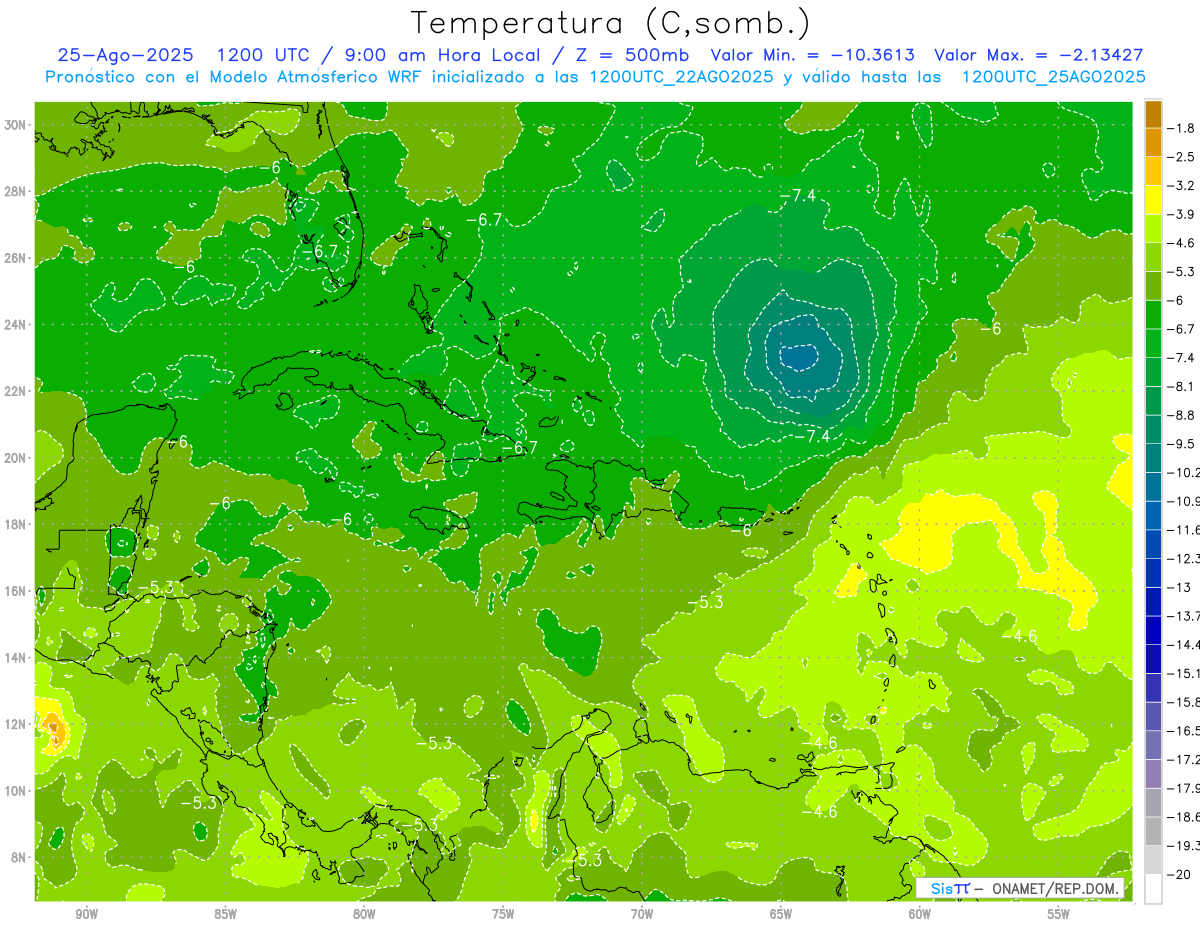
Task: Pick the gray swatch between -18.6 and -19.3
Action: click(x=1153, y=831)
